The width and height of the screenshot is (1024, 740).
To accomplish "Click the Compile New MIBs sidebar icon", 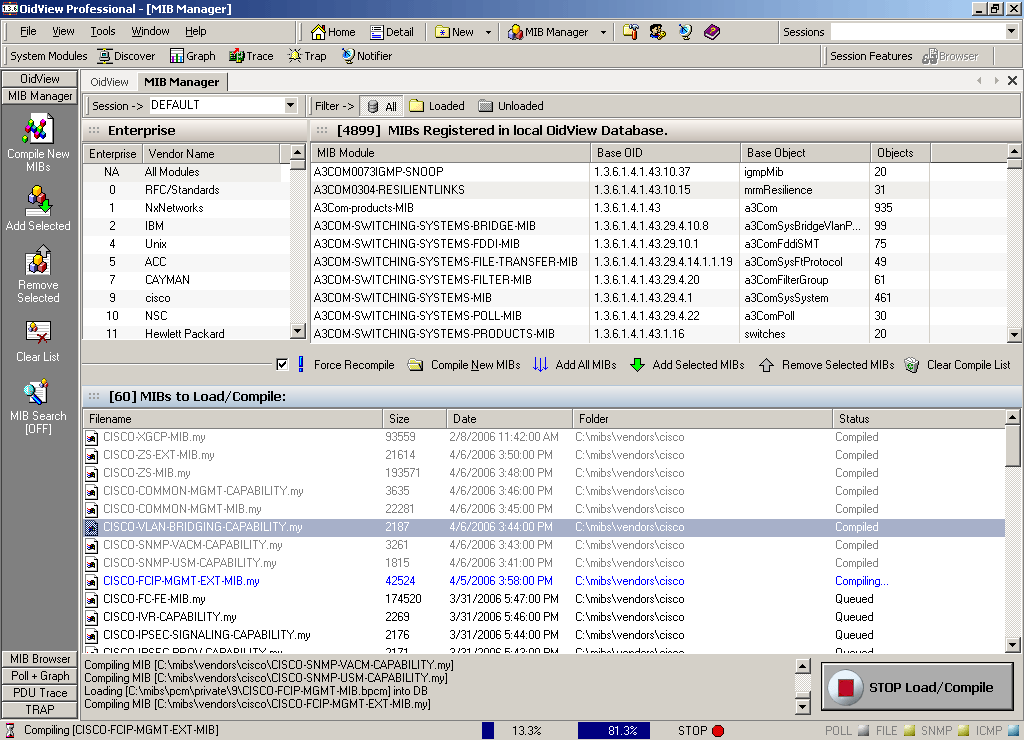I will click(38, 131).
